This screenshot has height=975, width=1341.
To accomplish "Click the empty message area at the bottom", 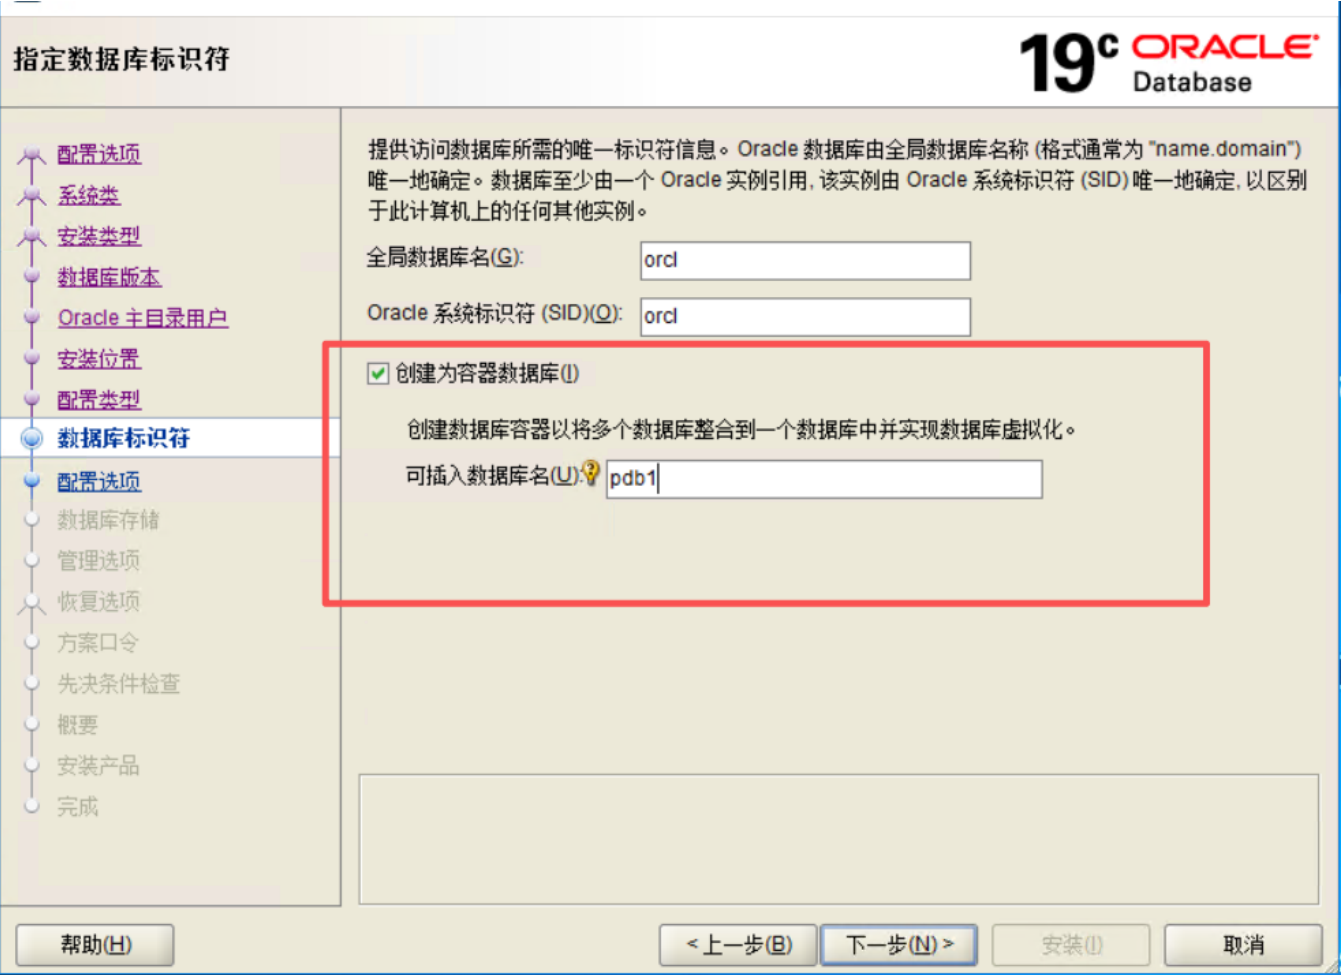I will pos(839,839).
